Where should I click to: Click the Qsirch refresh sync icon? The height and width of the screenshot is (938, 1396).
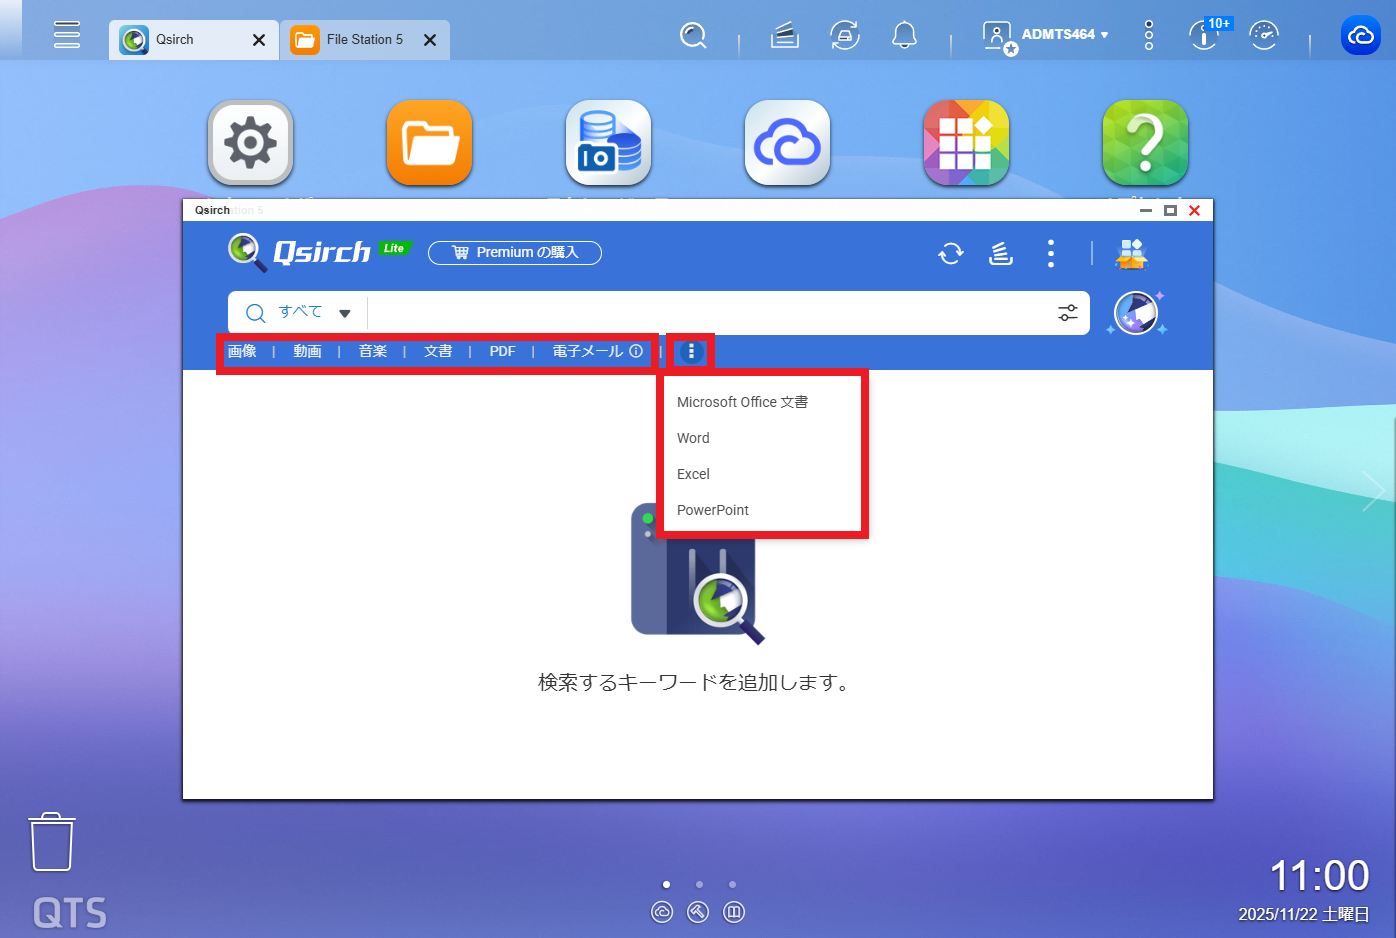point(951,254)
